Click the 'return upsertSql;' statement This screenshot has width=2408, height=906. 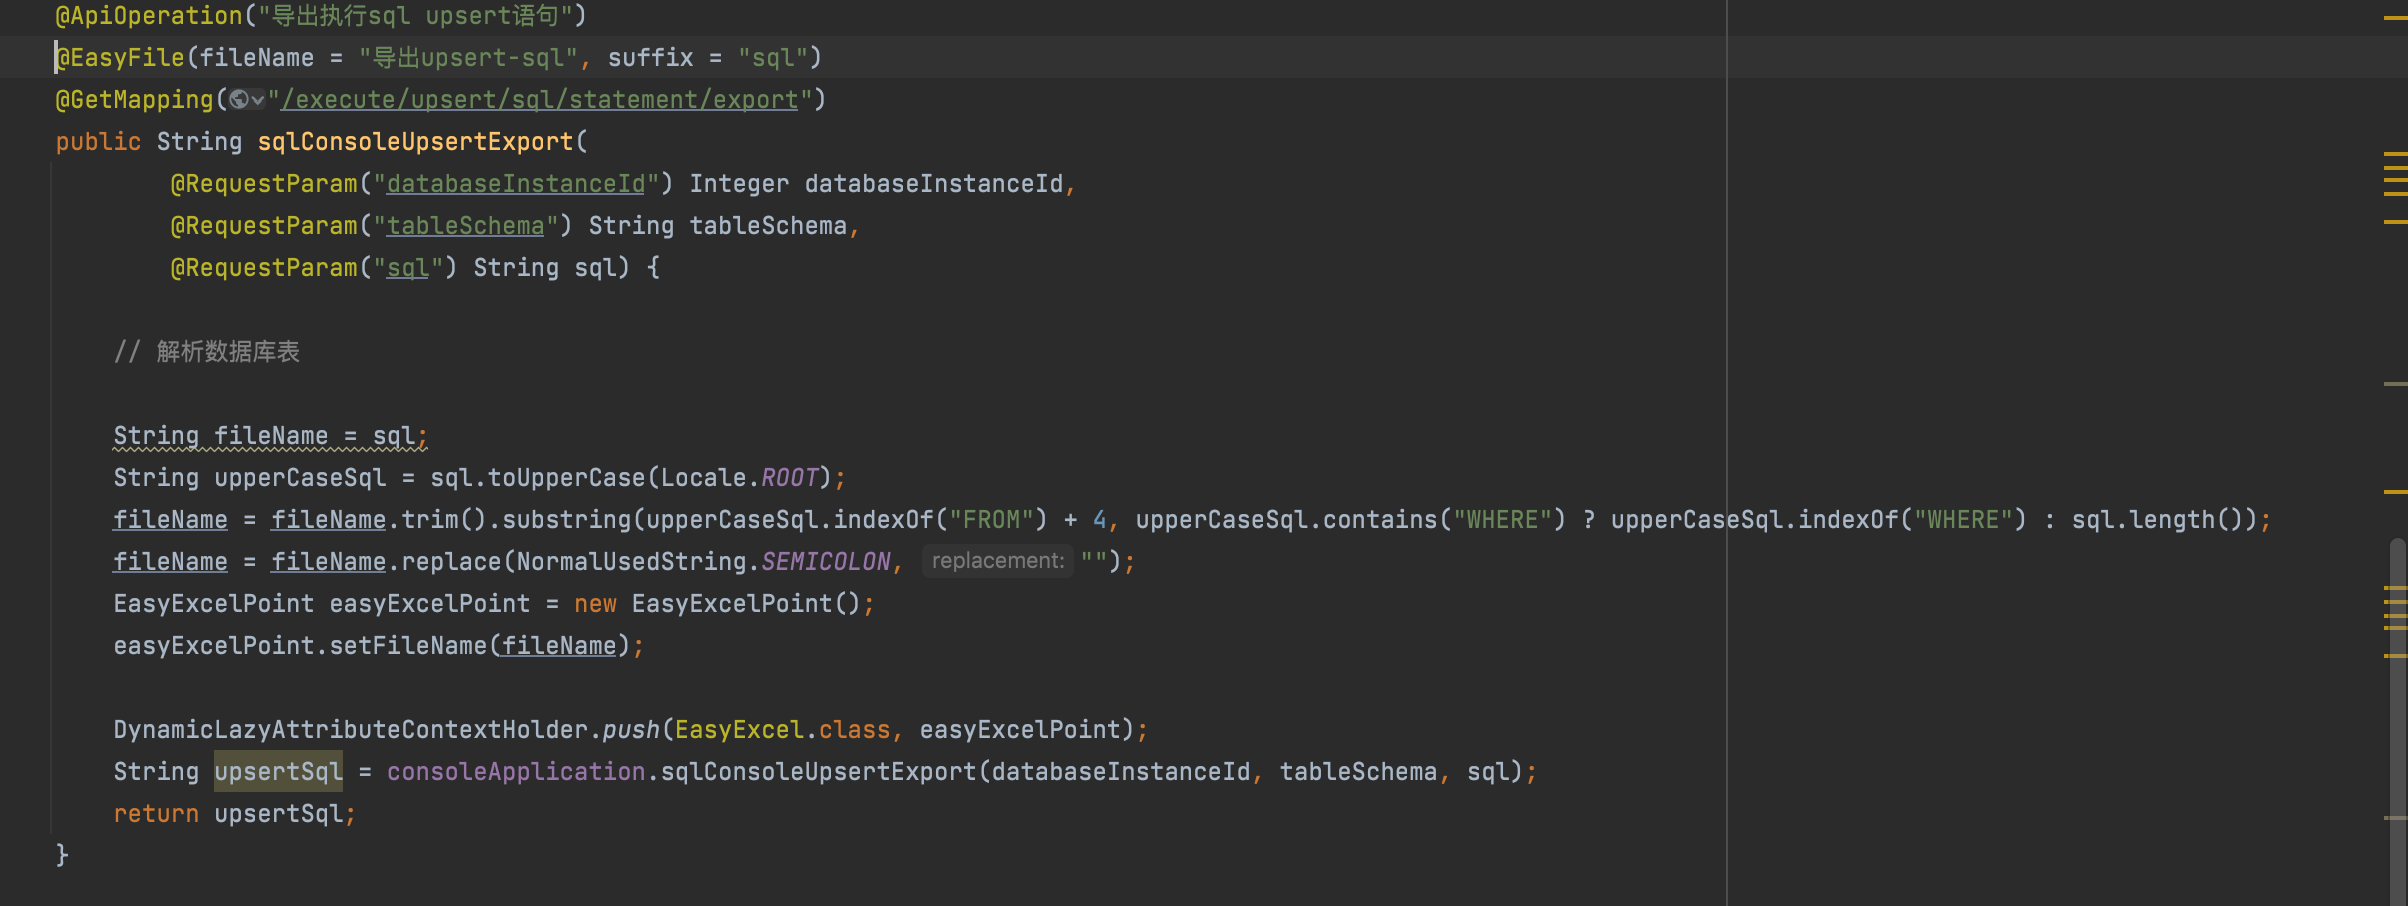tap(234, 814)
